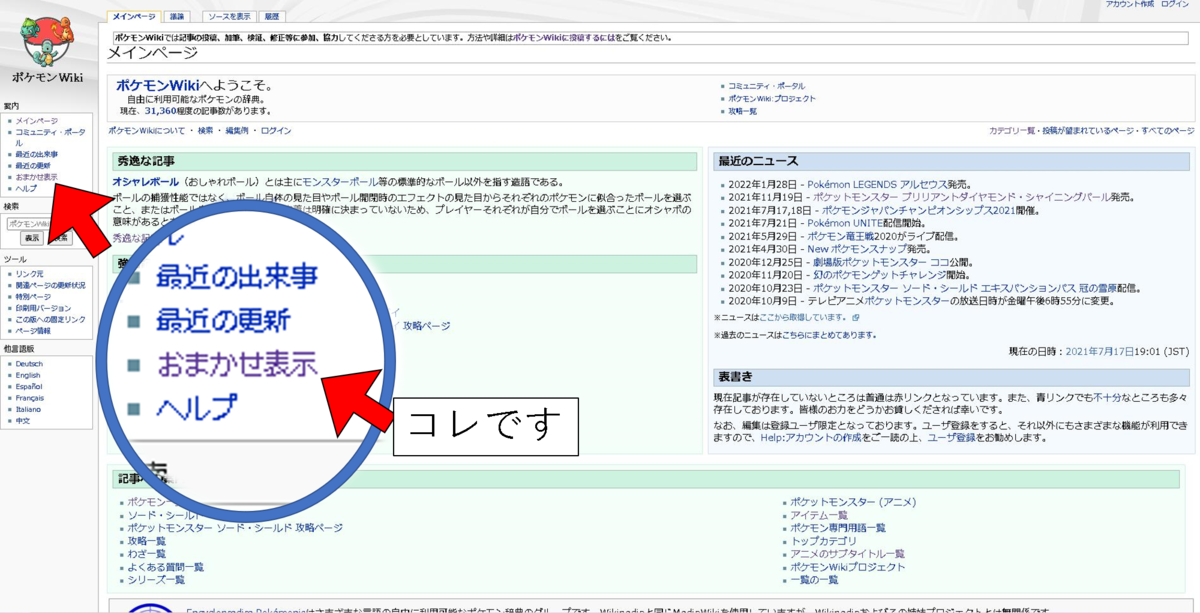
Task: Open ブリリアントダイヤモンド・シャイニングパール news link
Action: tap(960, 198)
